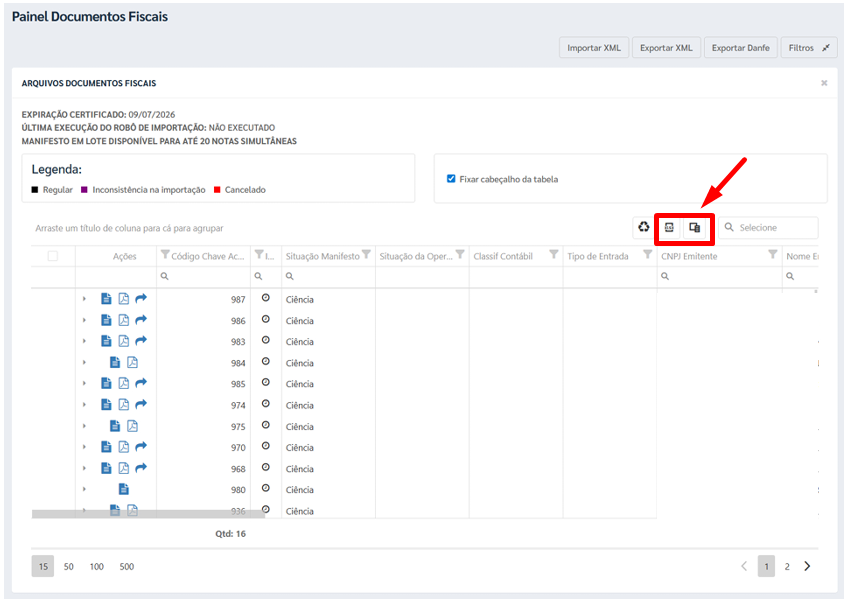This screenshot has height=602, width=852.
Task: Expand the detail row for code 974
Action: [x=84, y=405]
